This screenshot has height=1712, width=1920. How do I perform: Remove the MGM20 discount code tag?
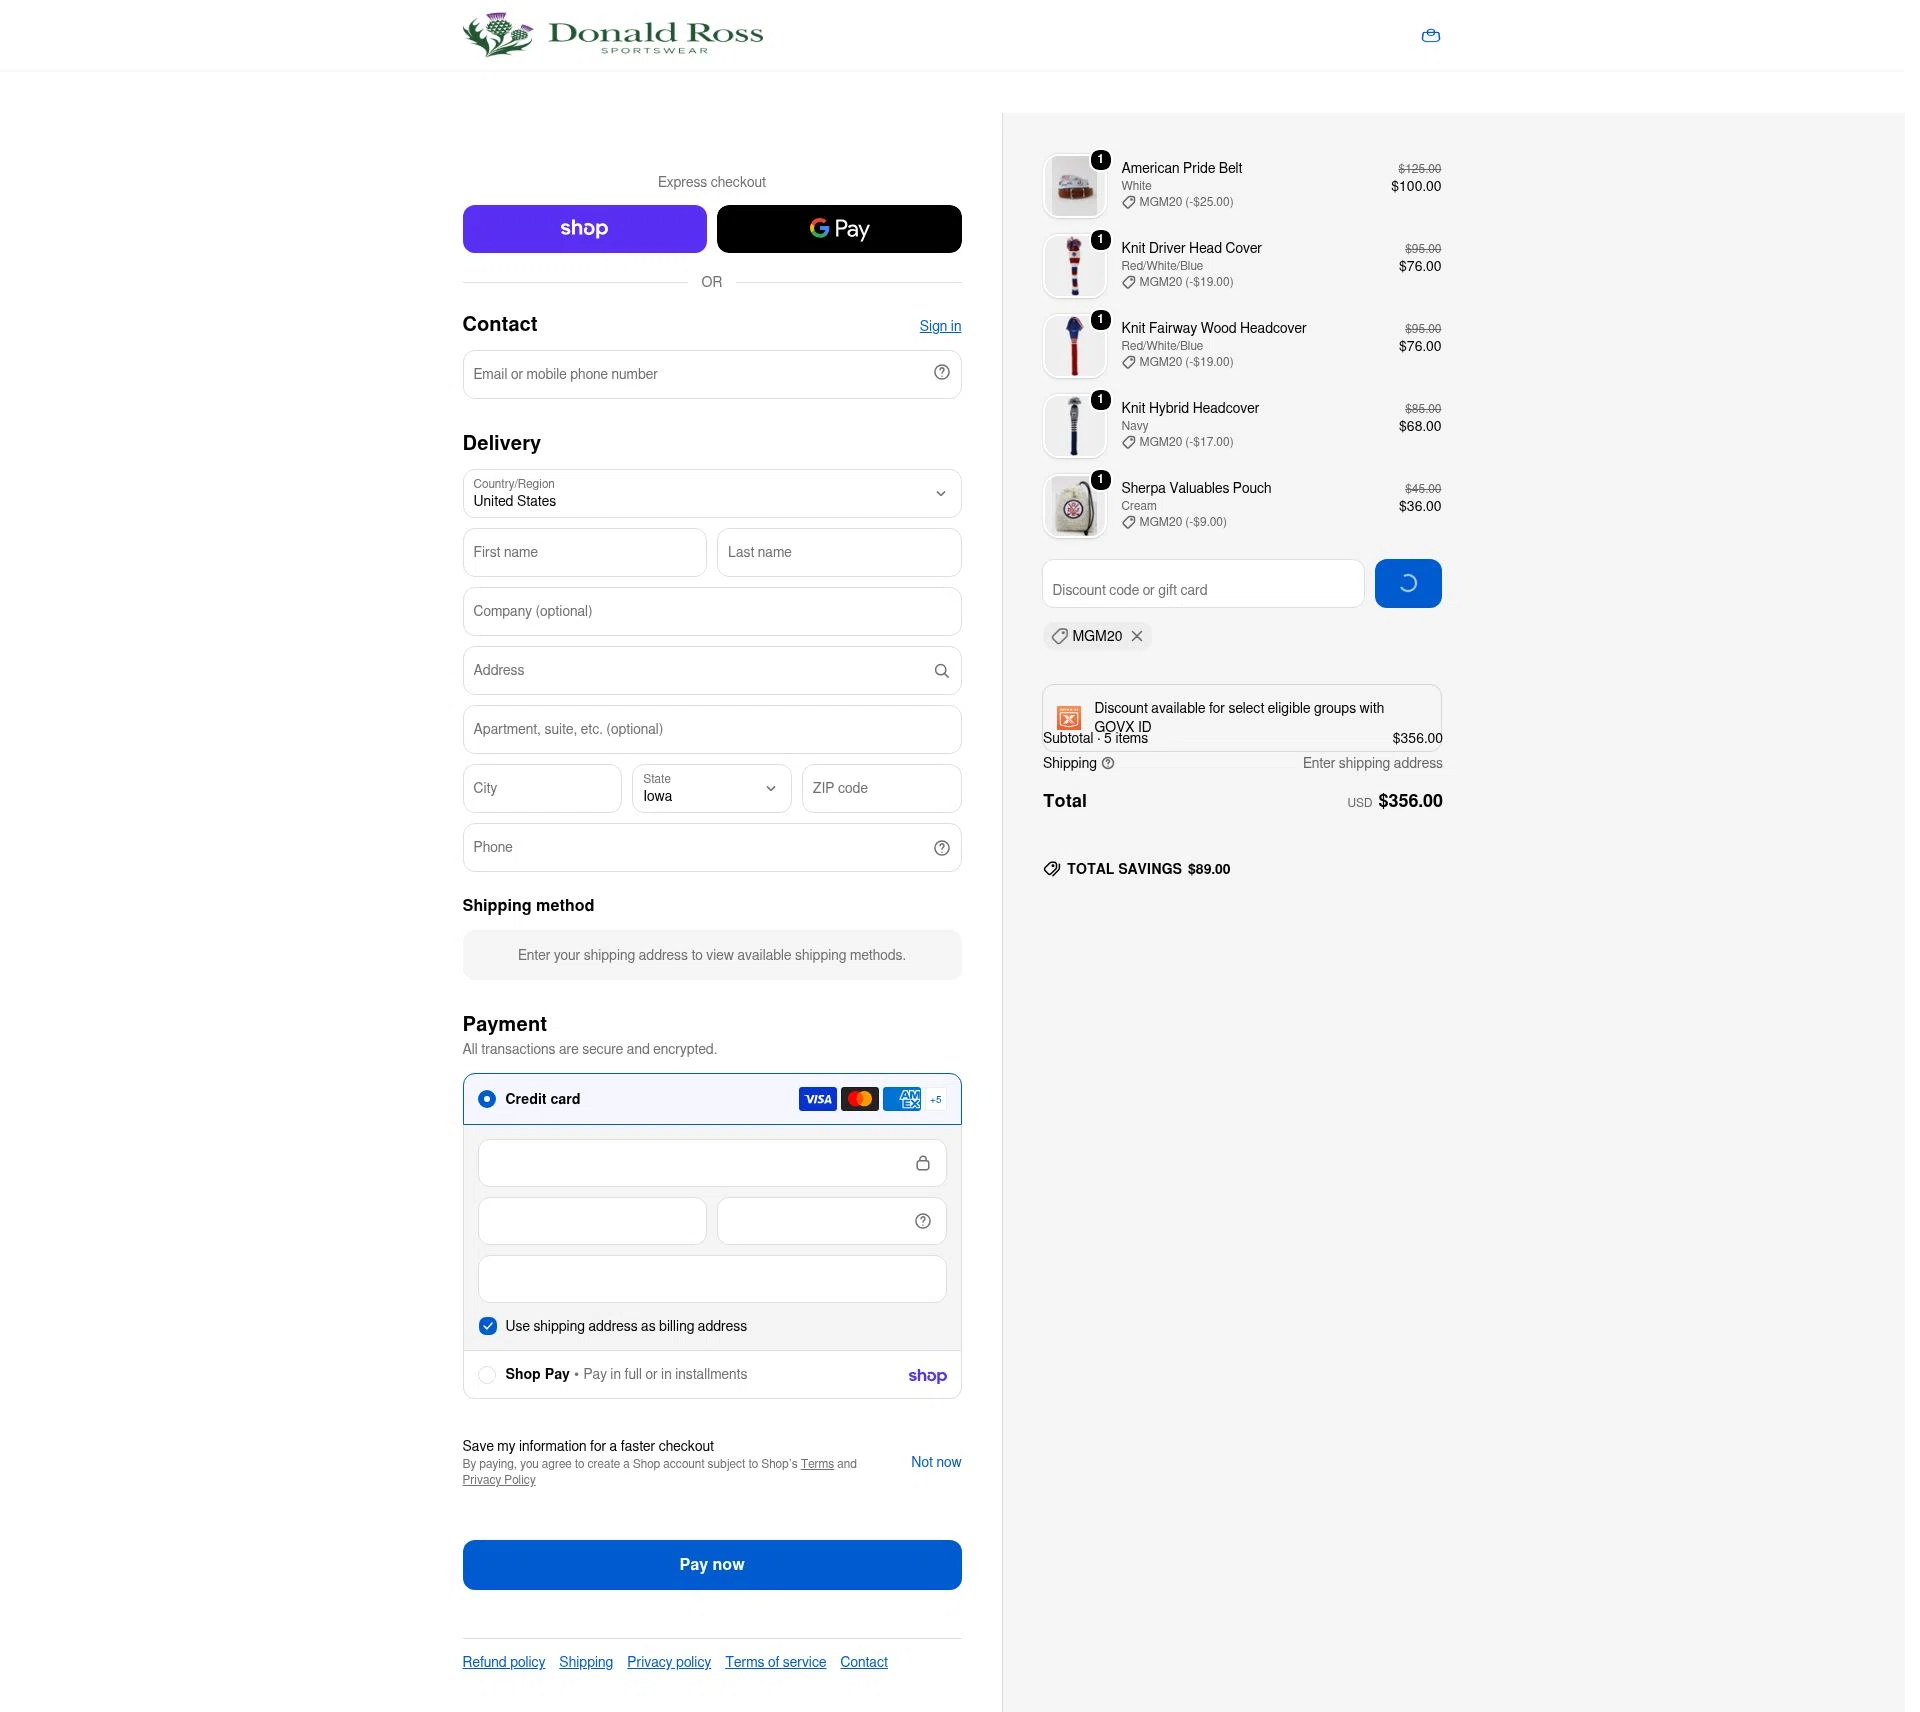tap(1137, 636)
